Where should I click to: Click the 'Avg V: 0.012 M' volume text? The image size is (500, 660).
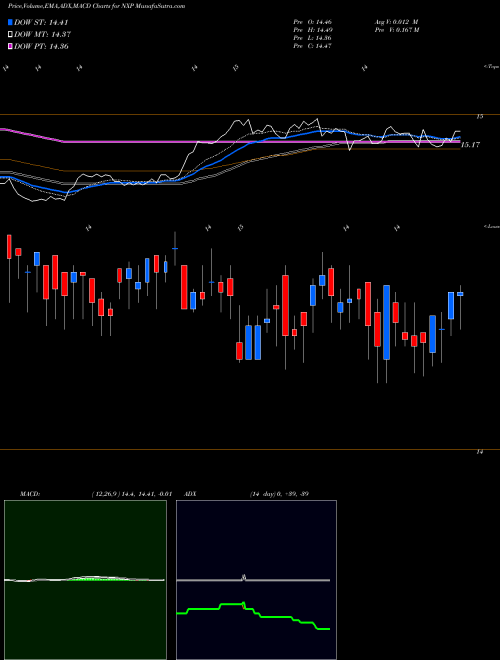coord(396,22)
